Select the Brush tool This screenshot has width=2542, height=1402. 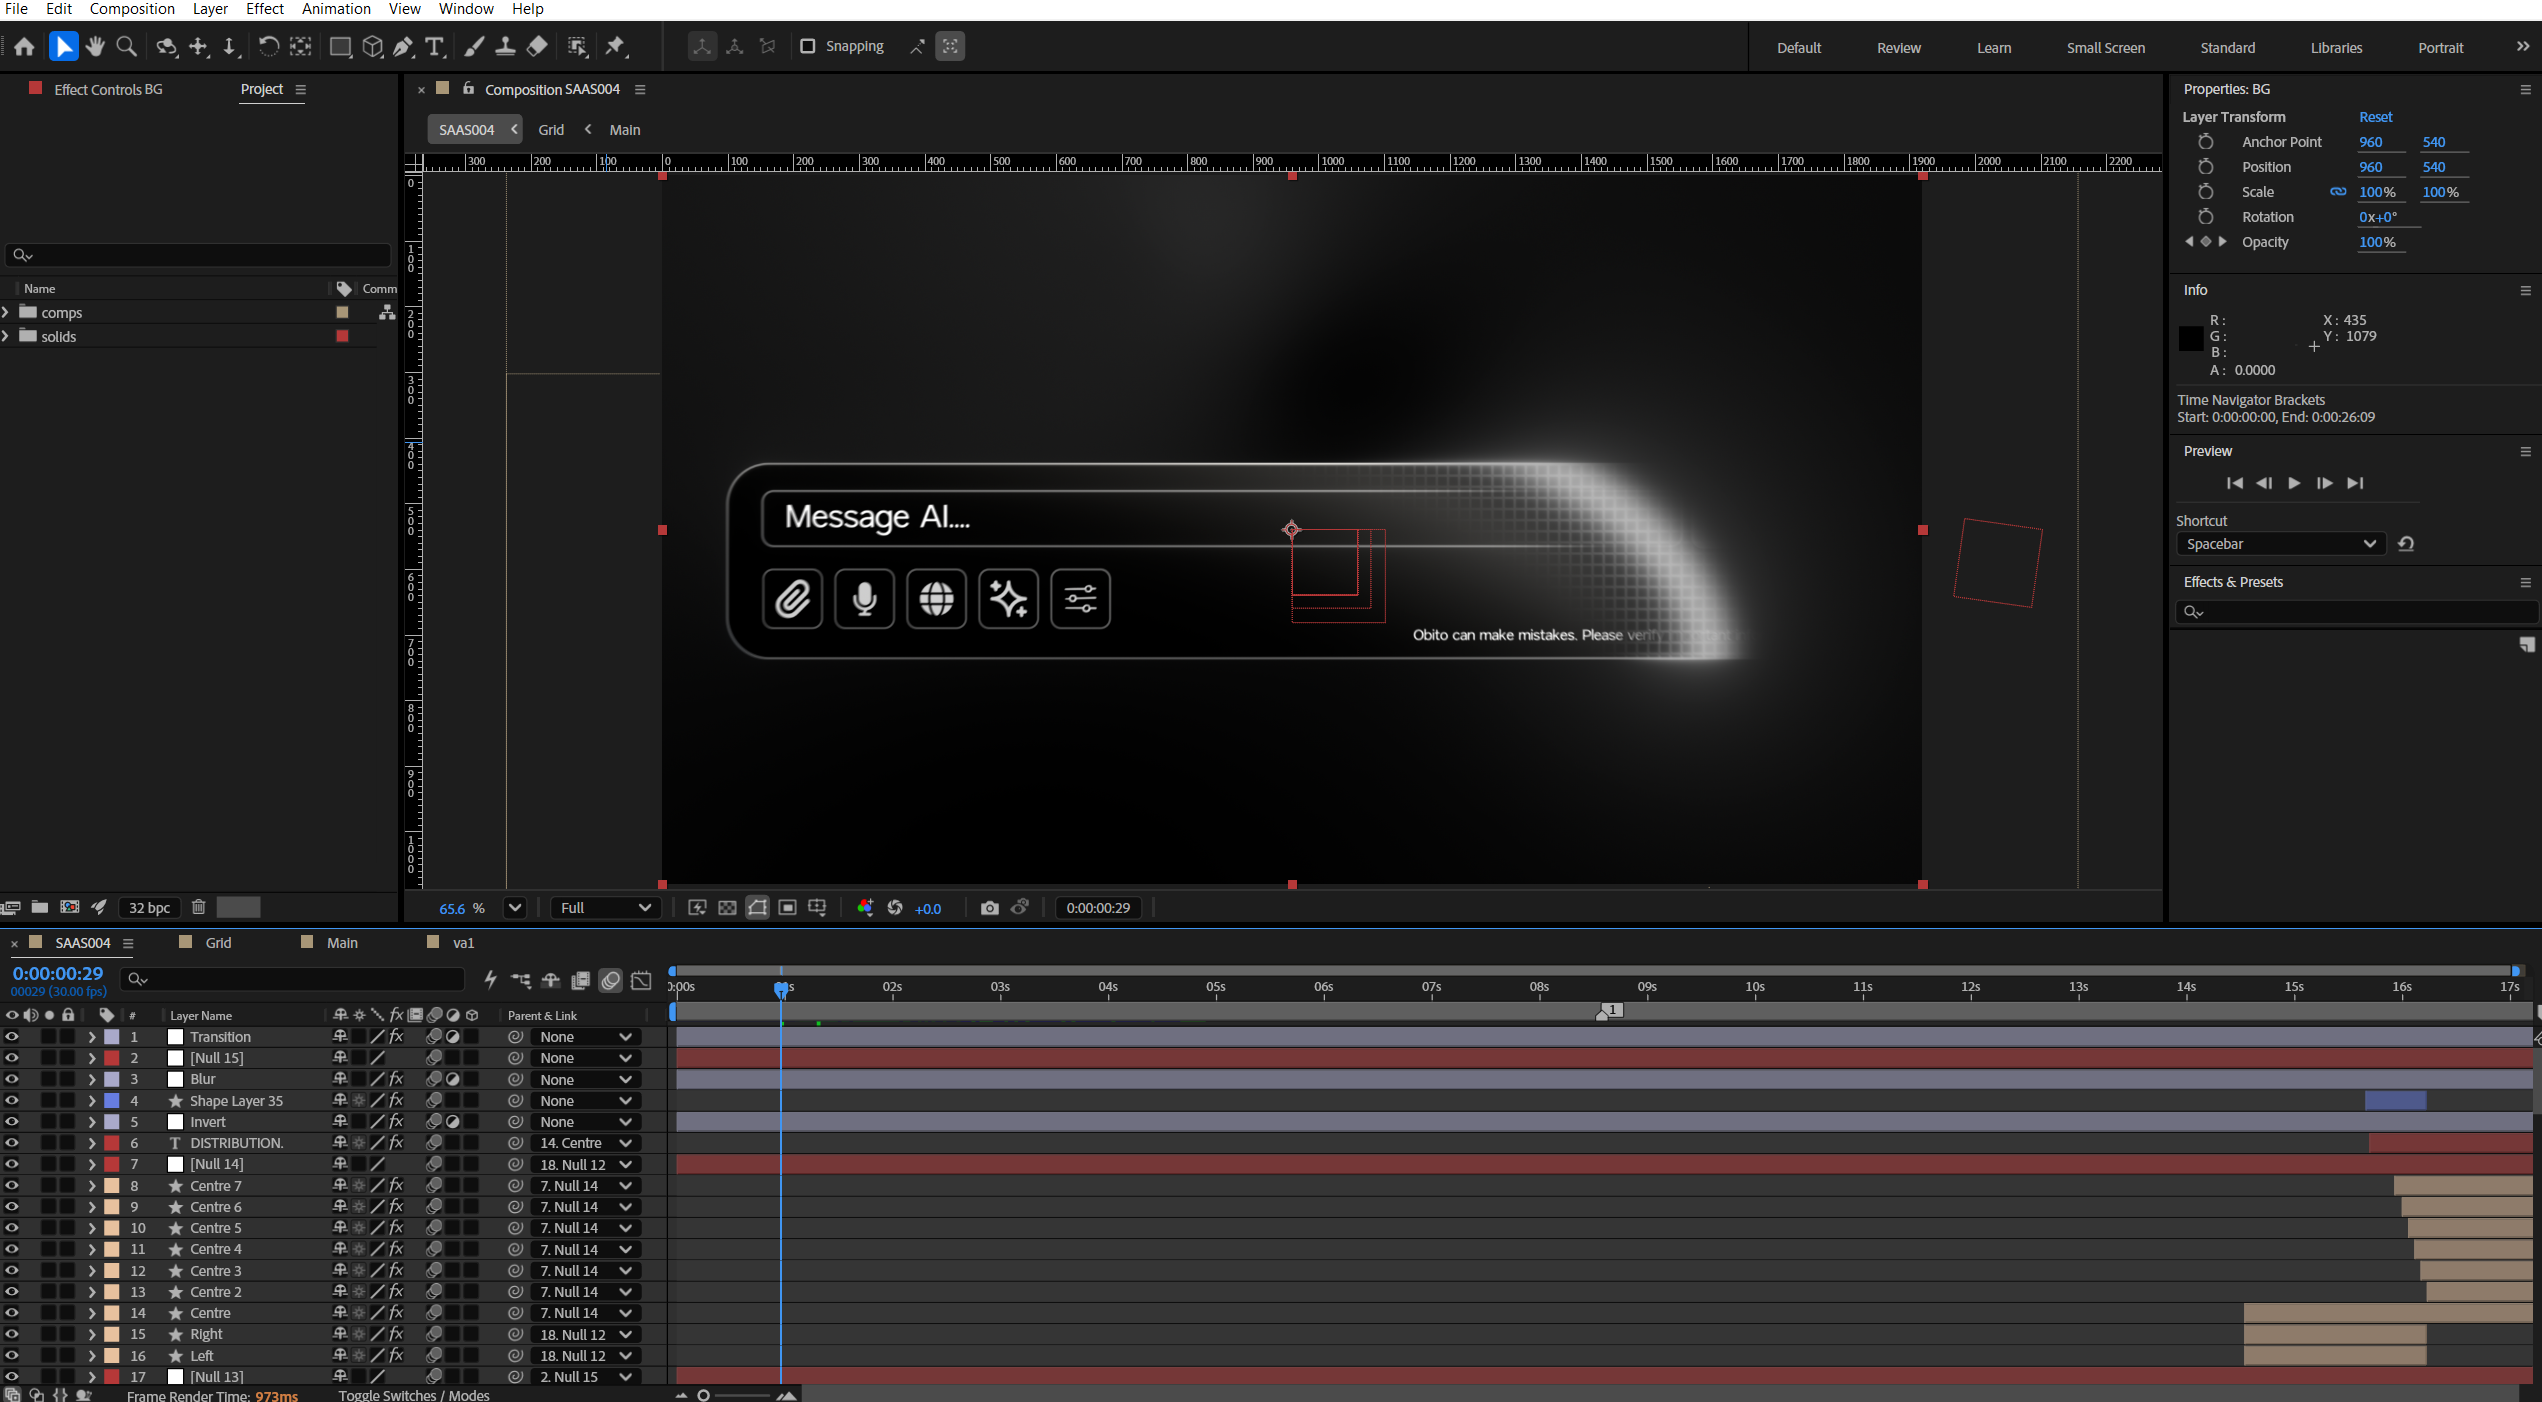coord(474,46)
